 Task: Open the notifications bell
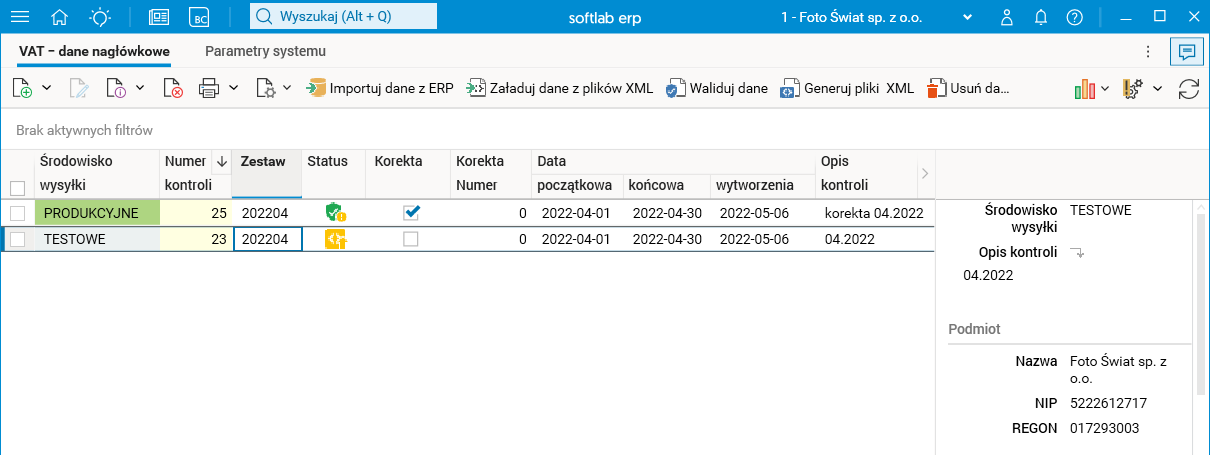1041,17
